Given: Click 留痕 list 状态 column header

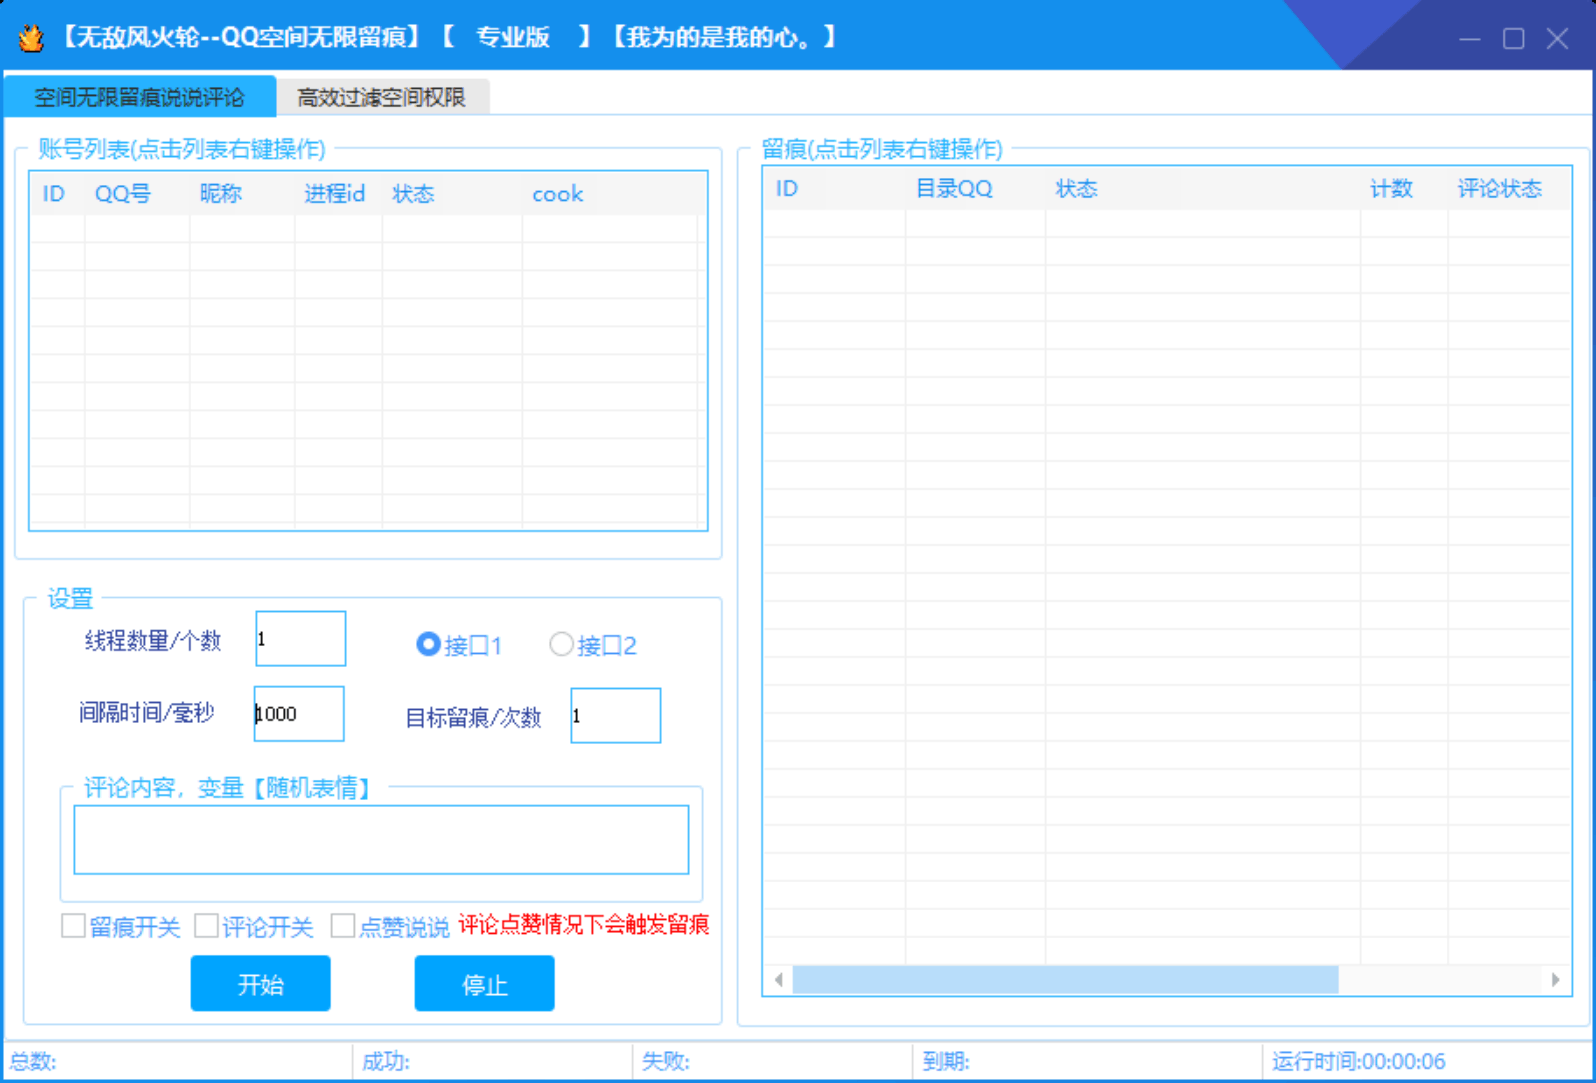Looking at the screenshot, I should (1203, 188).
